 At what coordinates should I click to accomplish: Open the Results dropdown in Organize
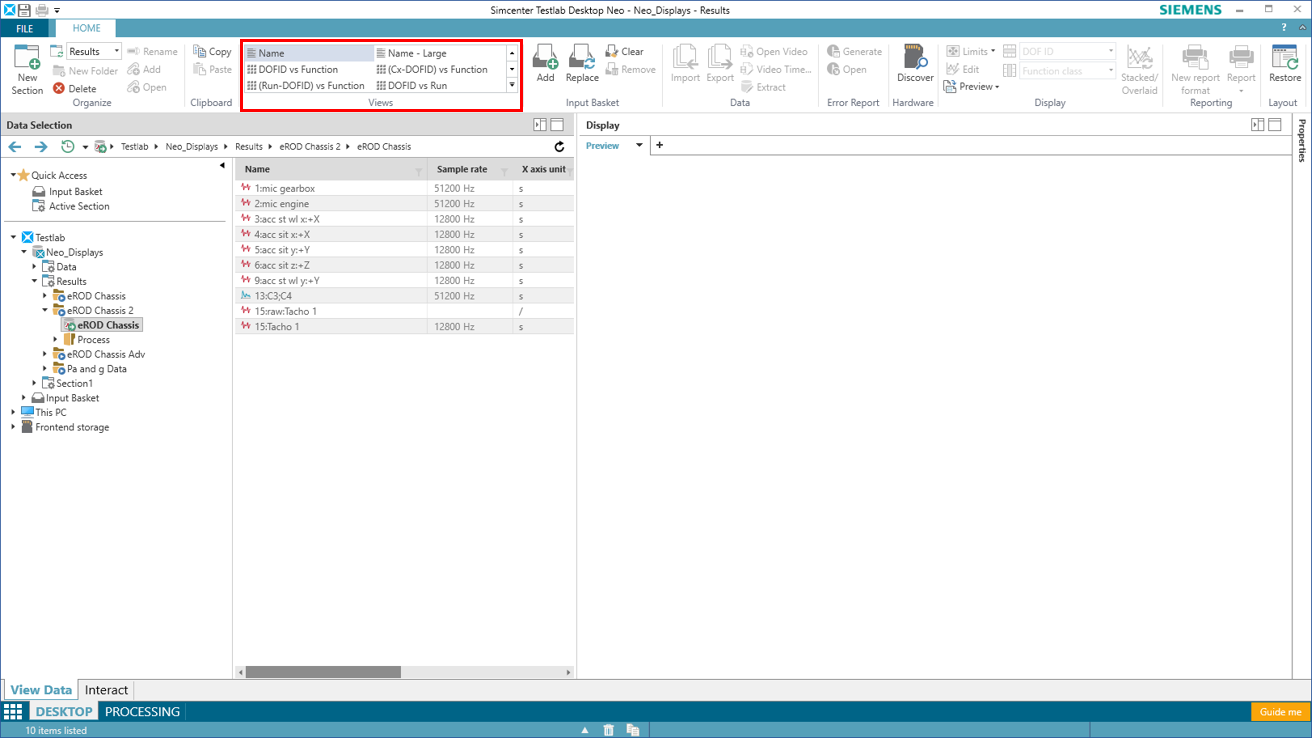pyautogui.click(x=116, y=52)
